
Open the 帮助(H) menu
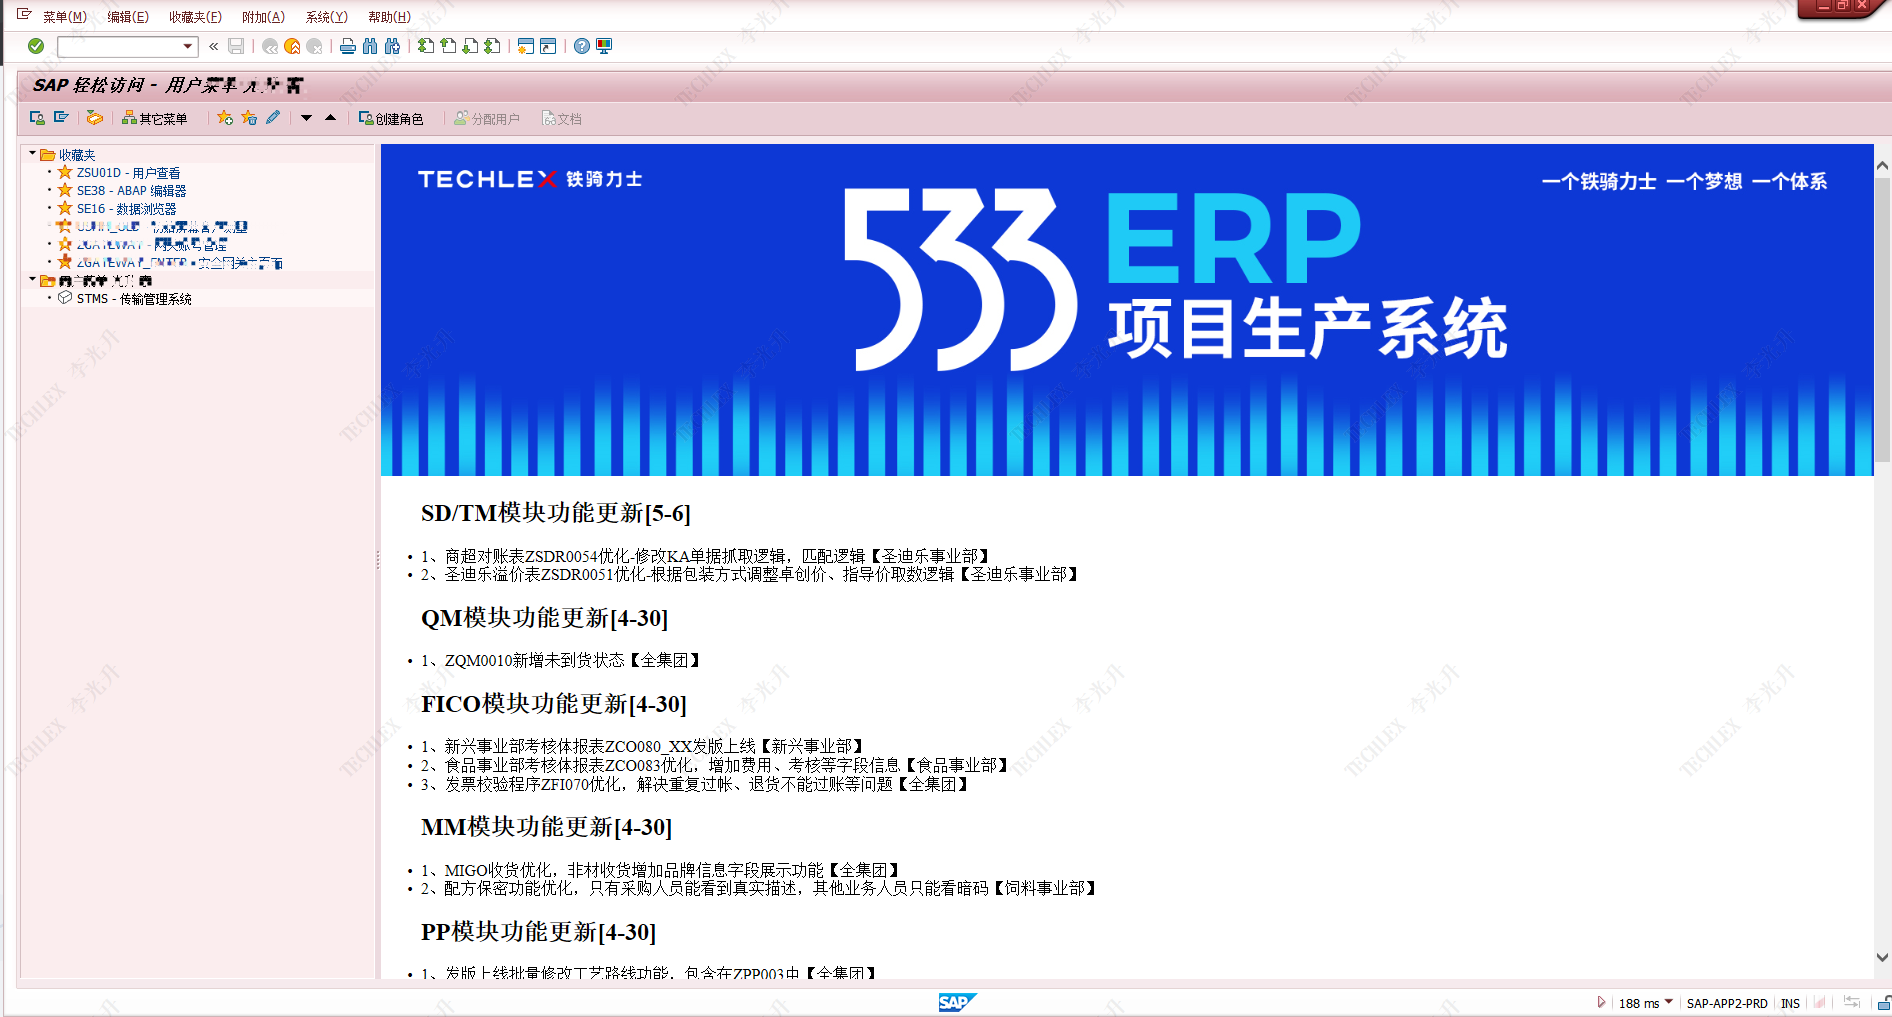389,17
